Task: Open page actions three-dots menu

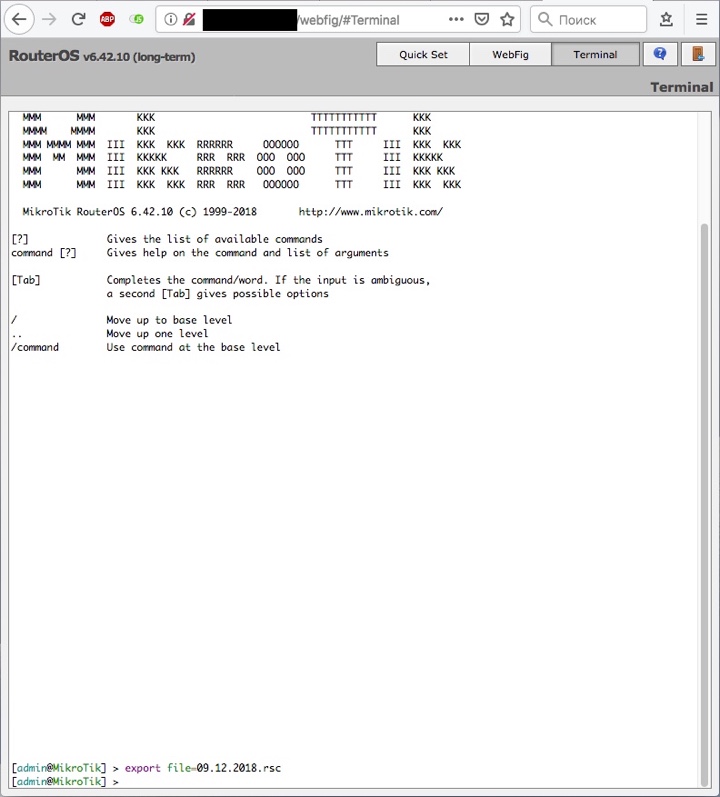Action: (x=456, y=20)
